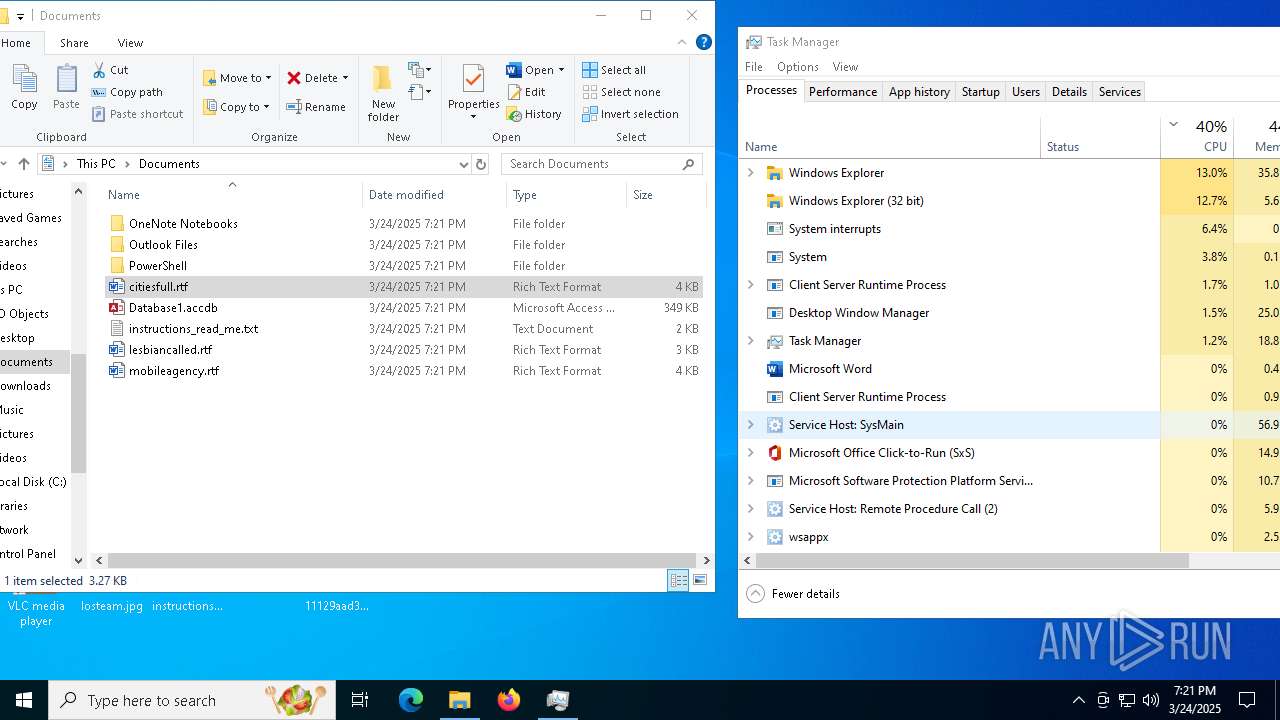Open the notification center icon
Screen dimensions: 1280x720
point(1247,700)
